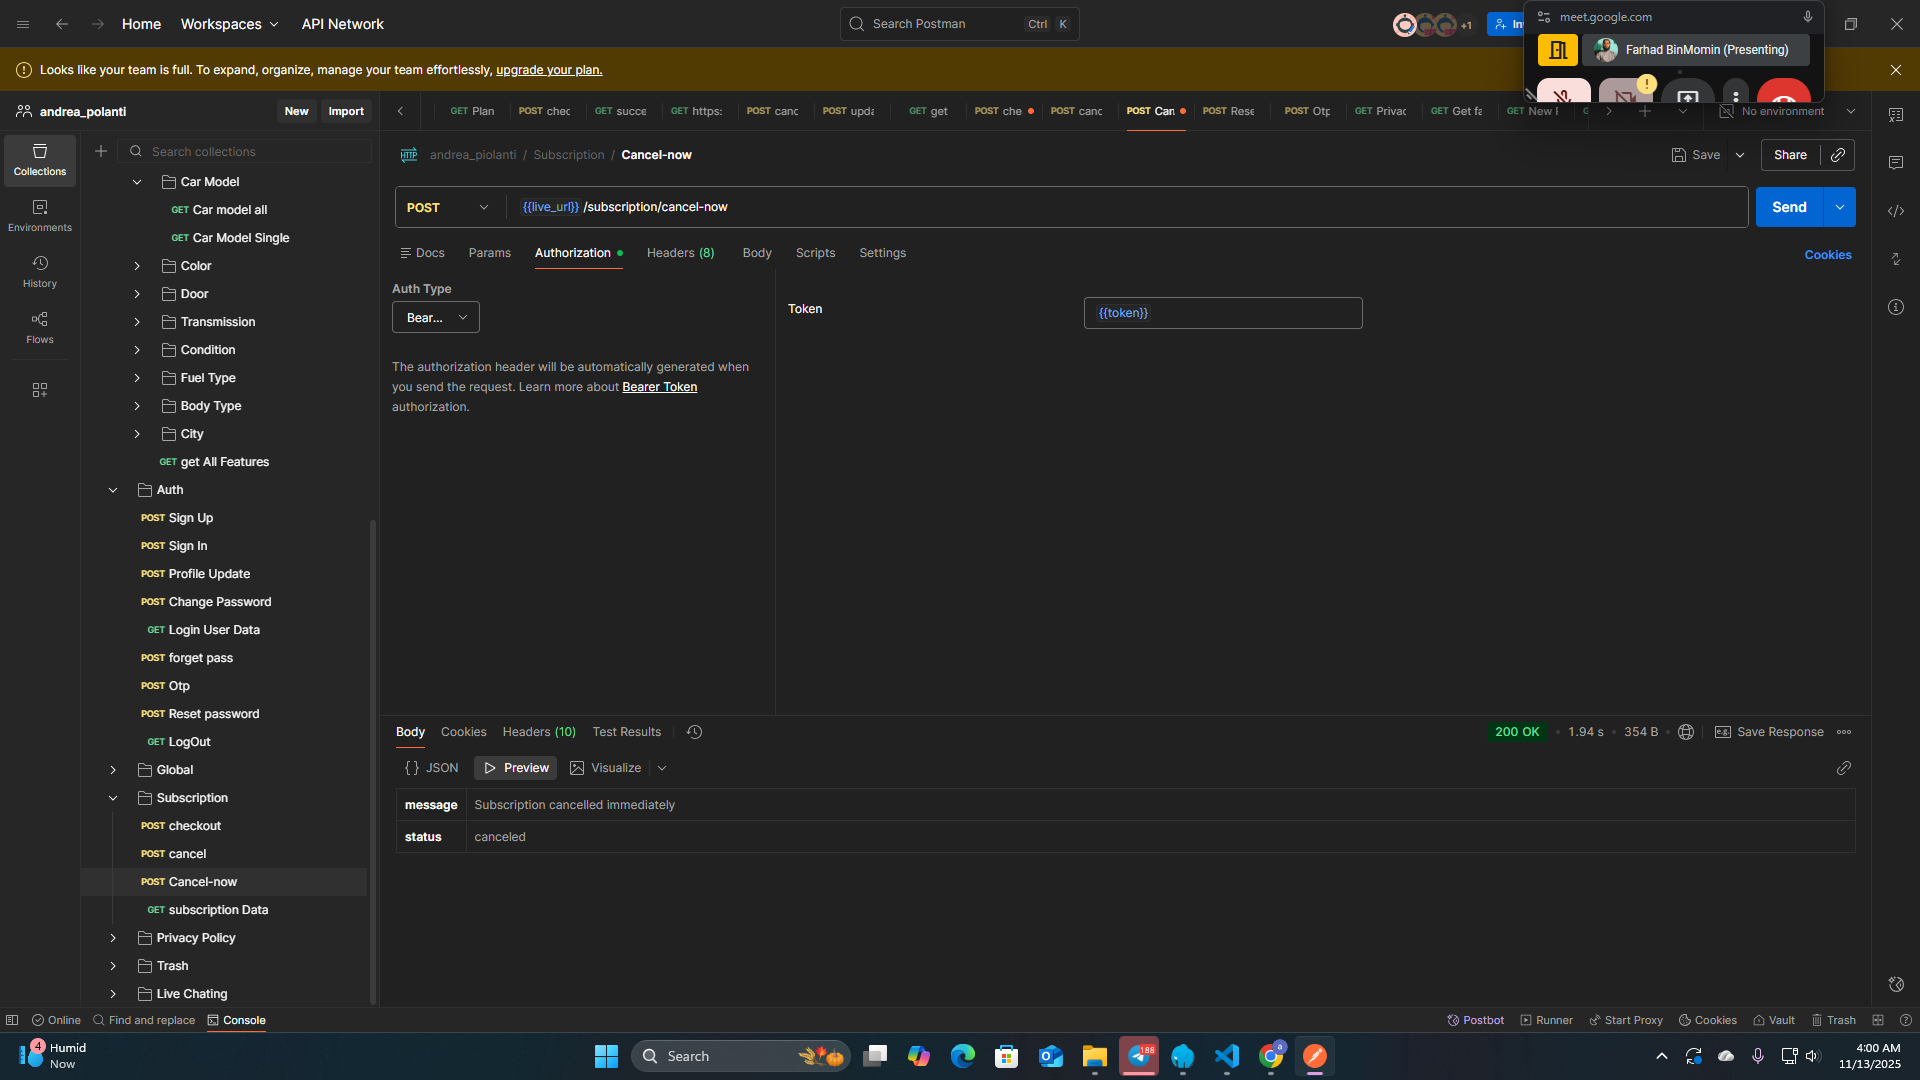Open Postbot from the status bar
The height and width of the screenshot is (1080, 1920).
pyautogui.click(x=1476, y=1020)
